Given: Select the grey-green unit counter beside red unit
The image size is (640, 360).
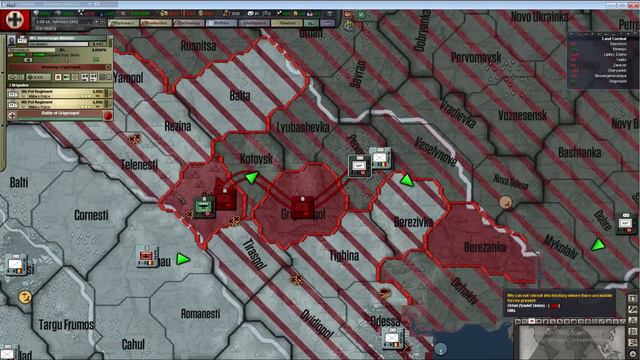Looking at the screenshot, I should 204,207.
